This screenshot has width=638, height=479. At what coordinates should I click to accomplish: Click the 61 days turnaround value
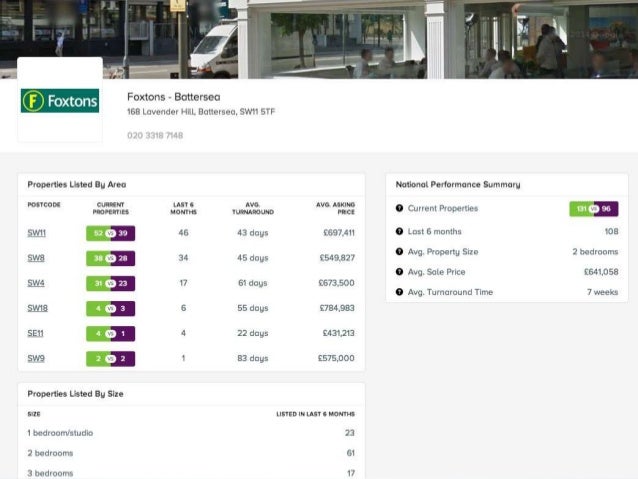[x=253, y=283]
